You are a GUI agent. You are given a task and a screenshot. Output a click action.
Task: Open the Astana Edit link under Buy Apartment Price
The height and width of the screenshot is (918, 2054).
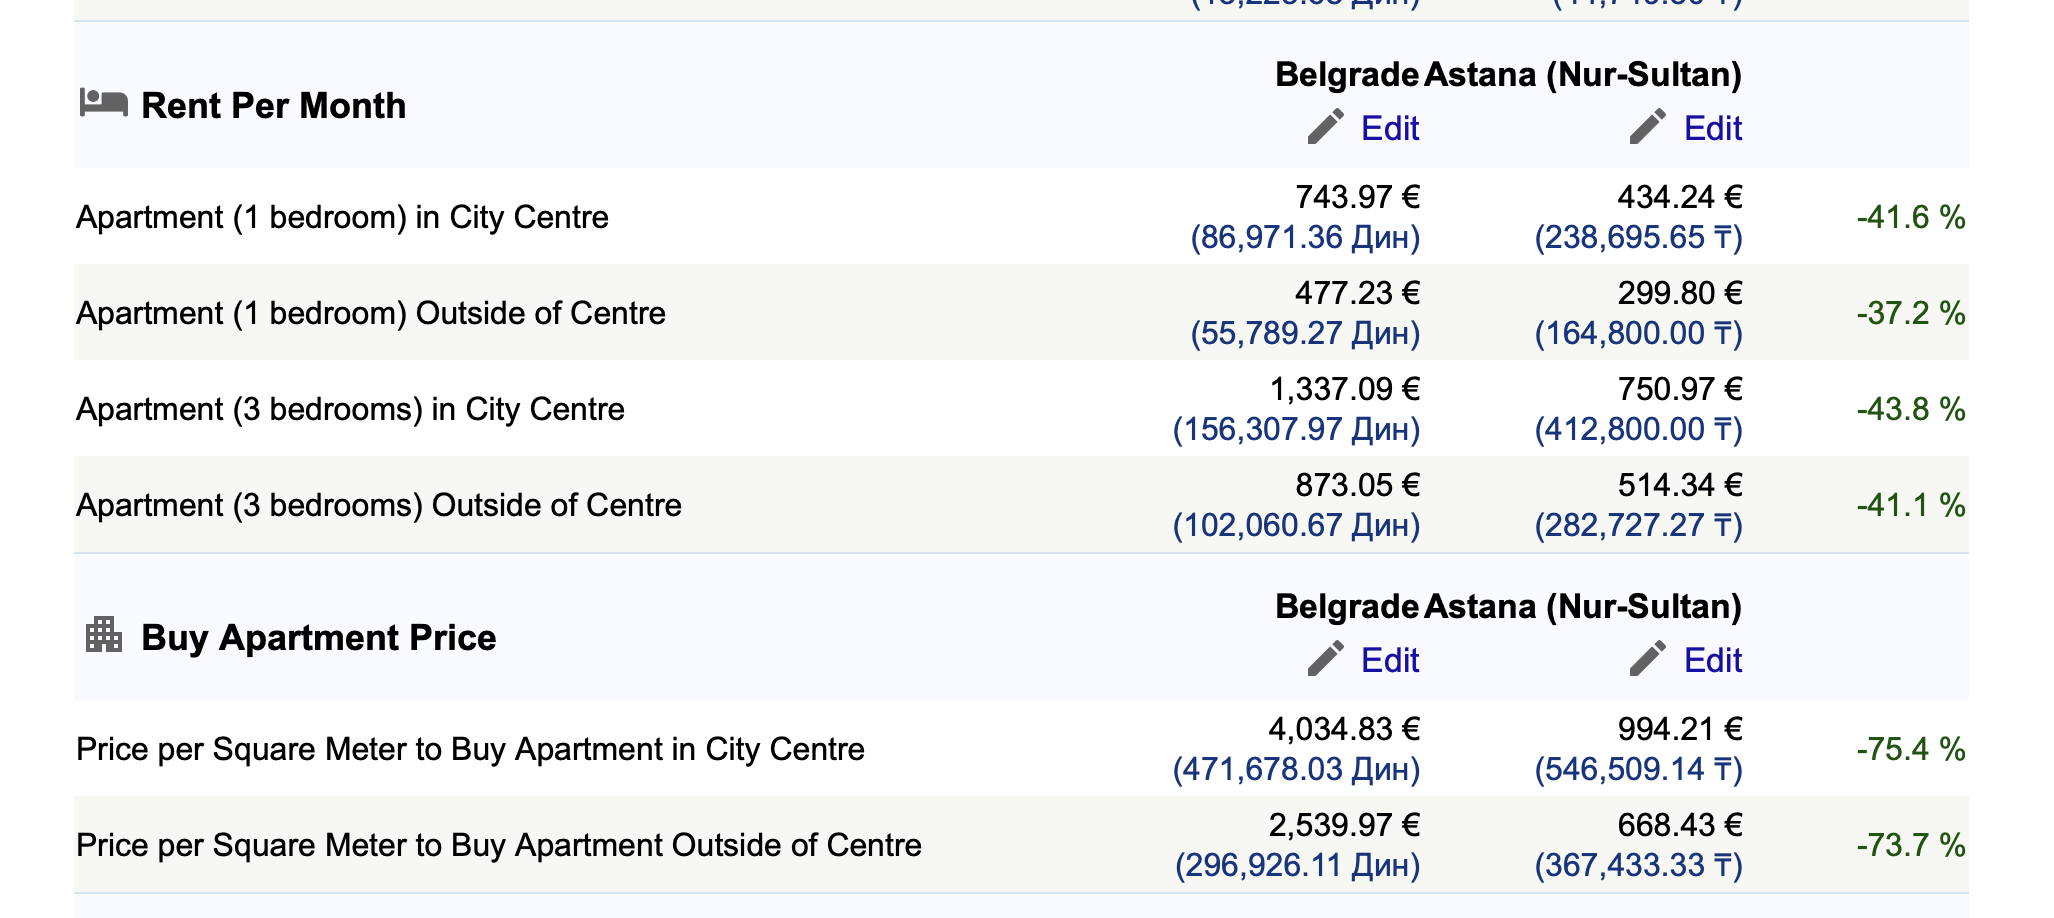coord(1713,660)
